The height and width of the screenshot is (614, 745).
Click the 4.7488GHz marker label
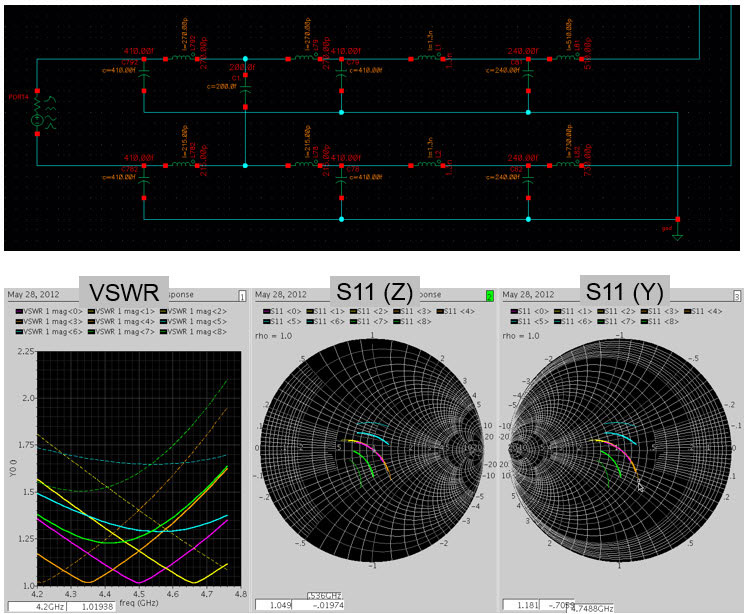pyautogui.click(x=590, y=608)
